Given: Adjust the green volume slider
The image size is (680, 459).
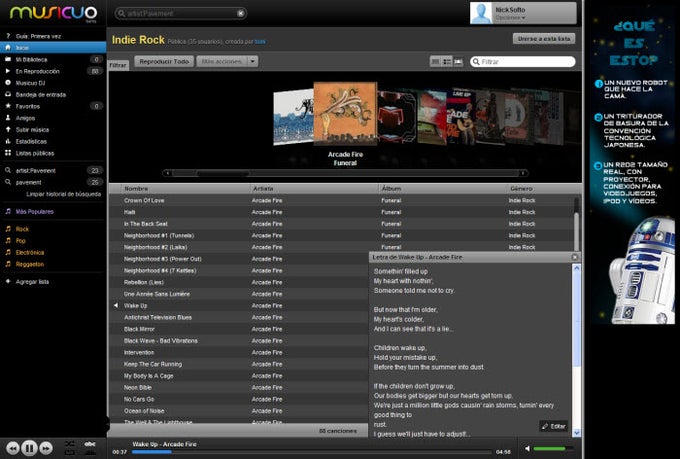Looking at the screenshot, I should (x=553, y=449).
